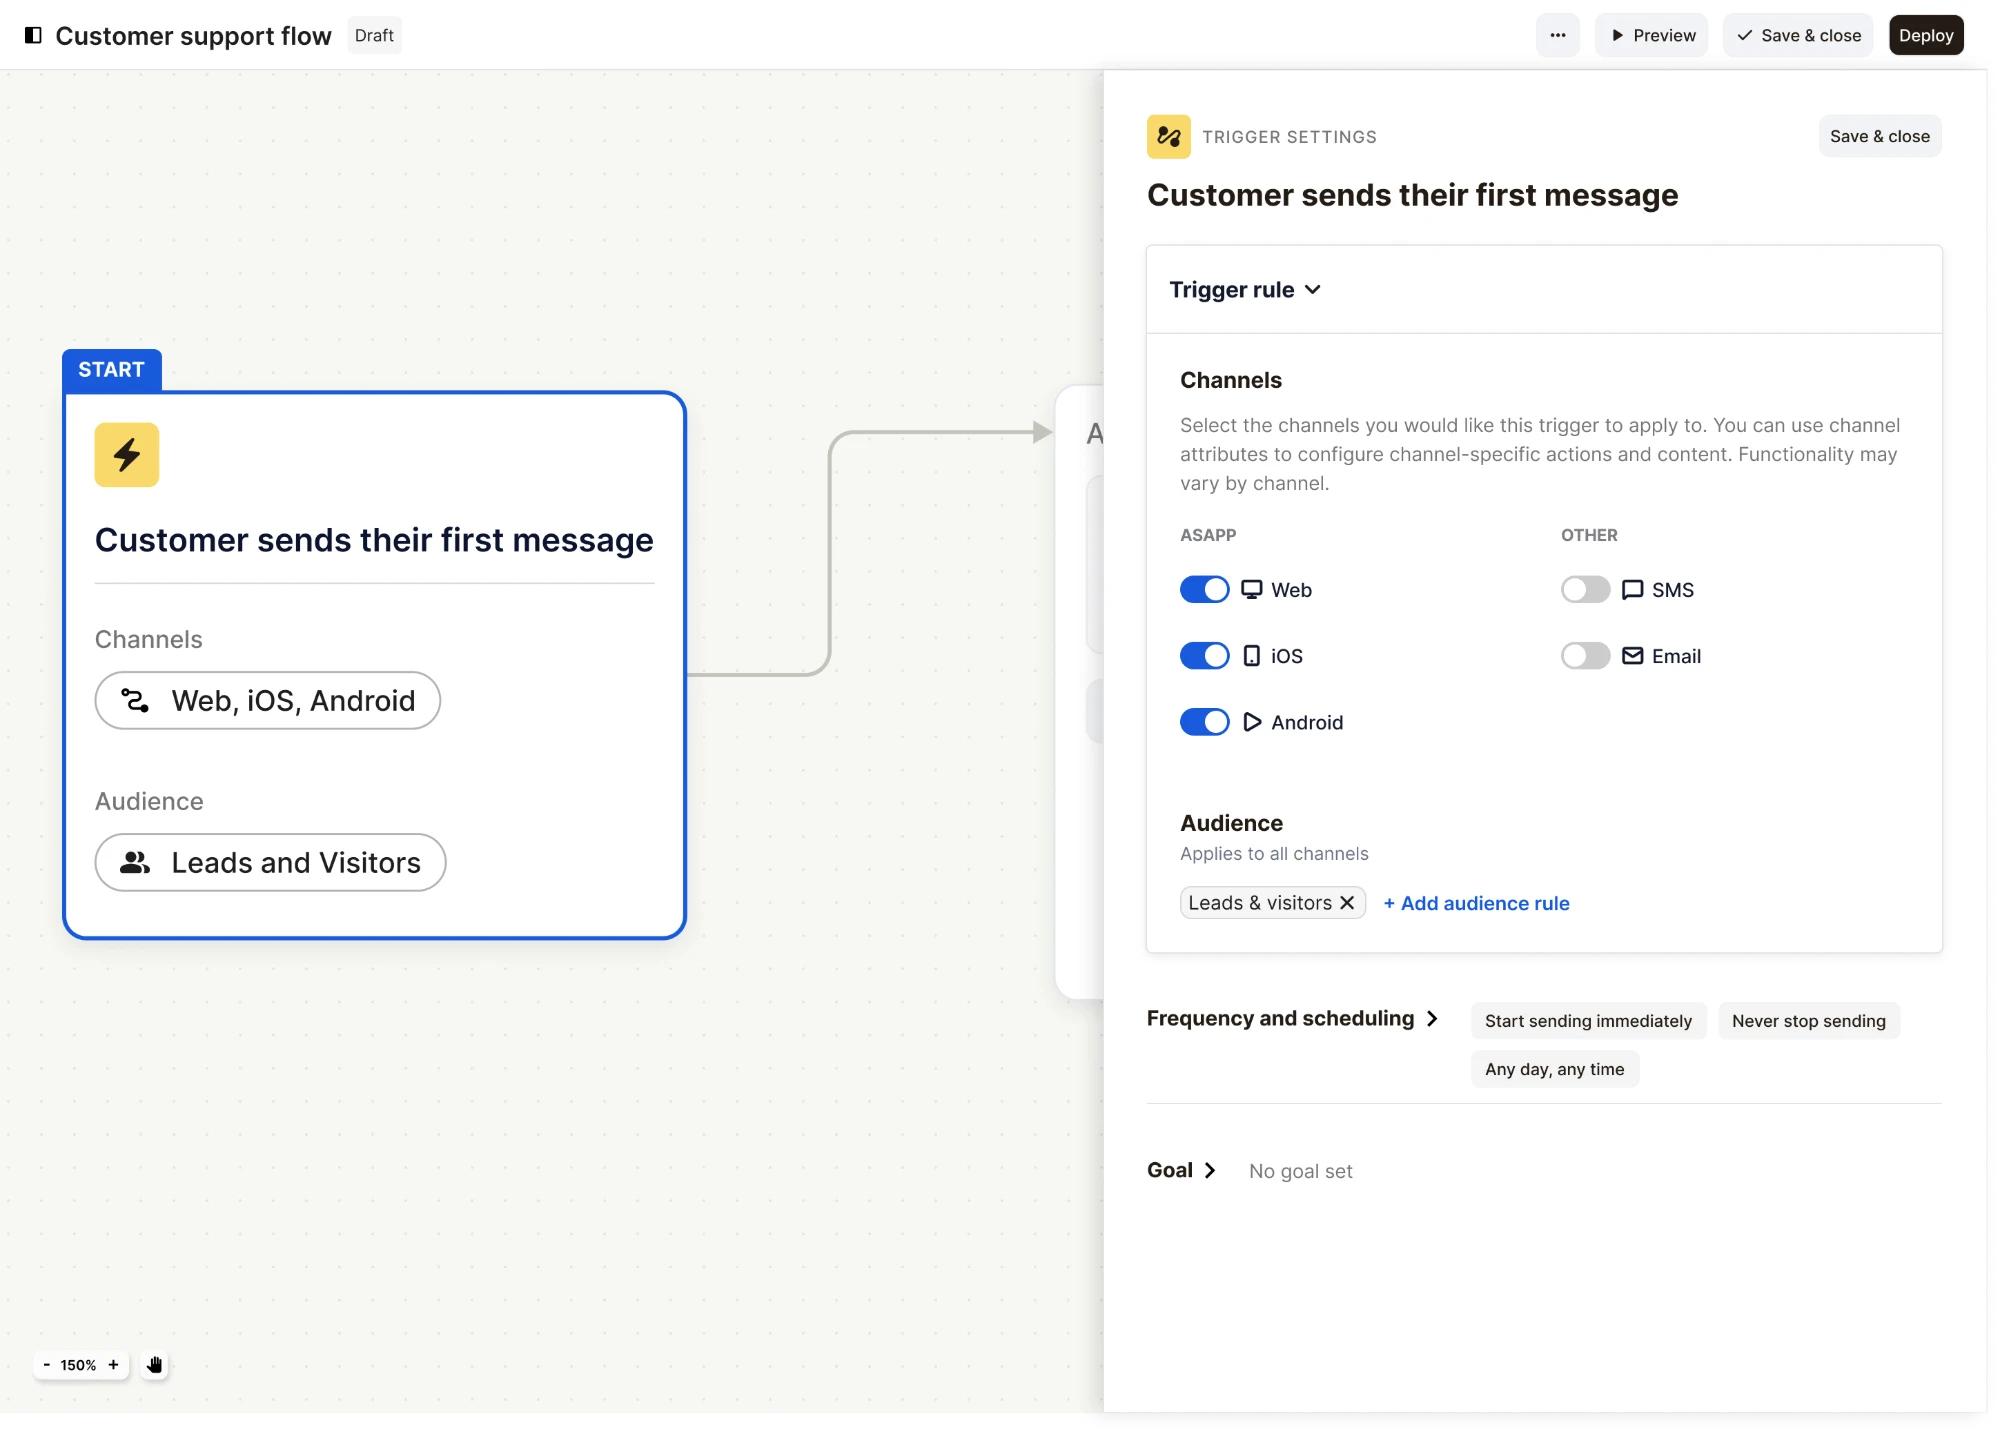Disable the Android channel toggle
This screenshot has width=2000, height=1434.
[x=1204, y=722]
